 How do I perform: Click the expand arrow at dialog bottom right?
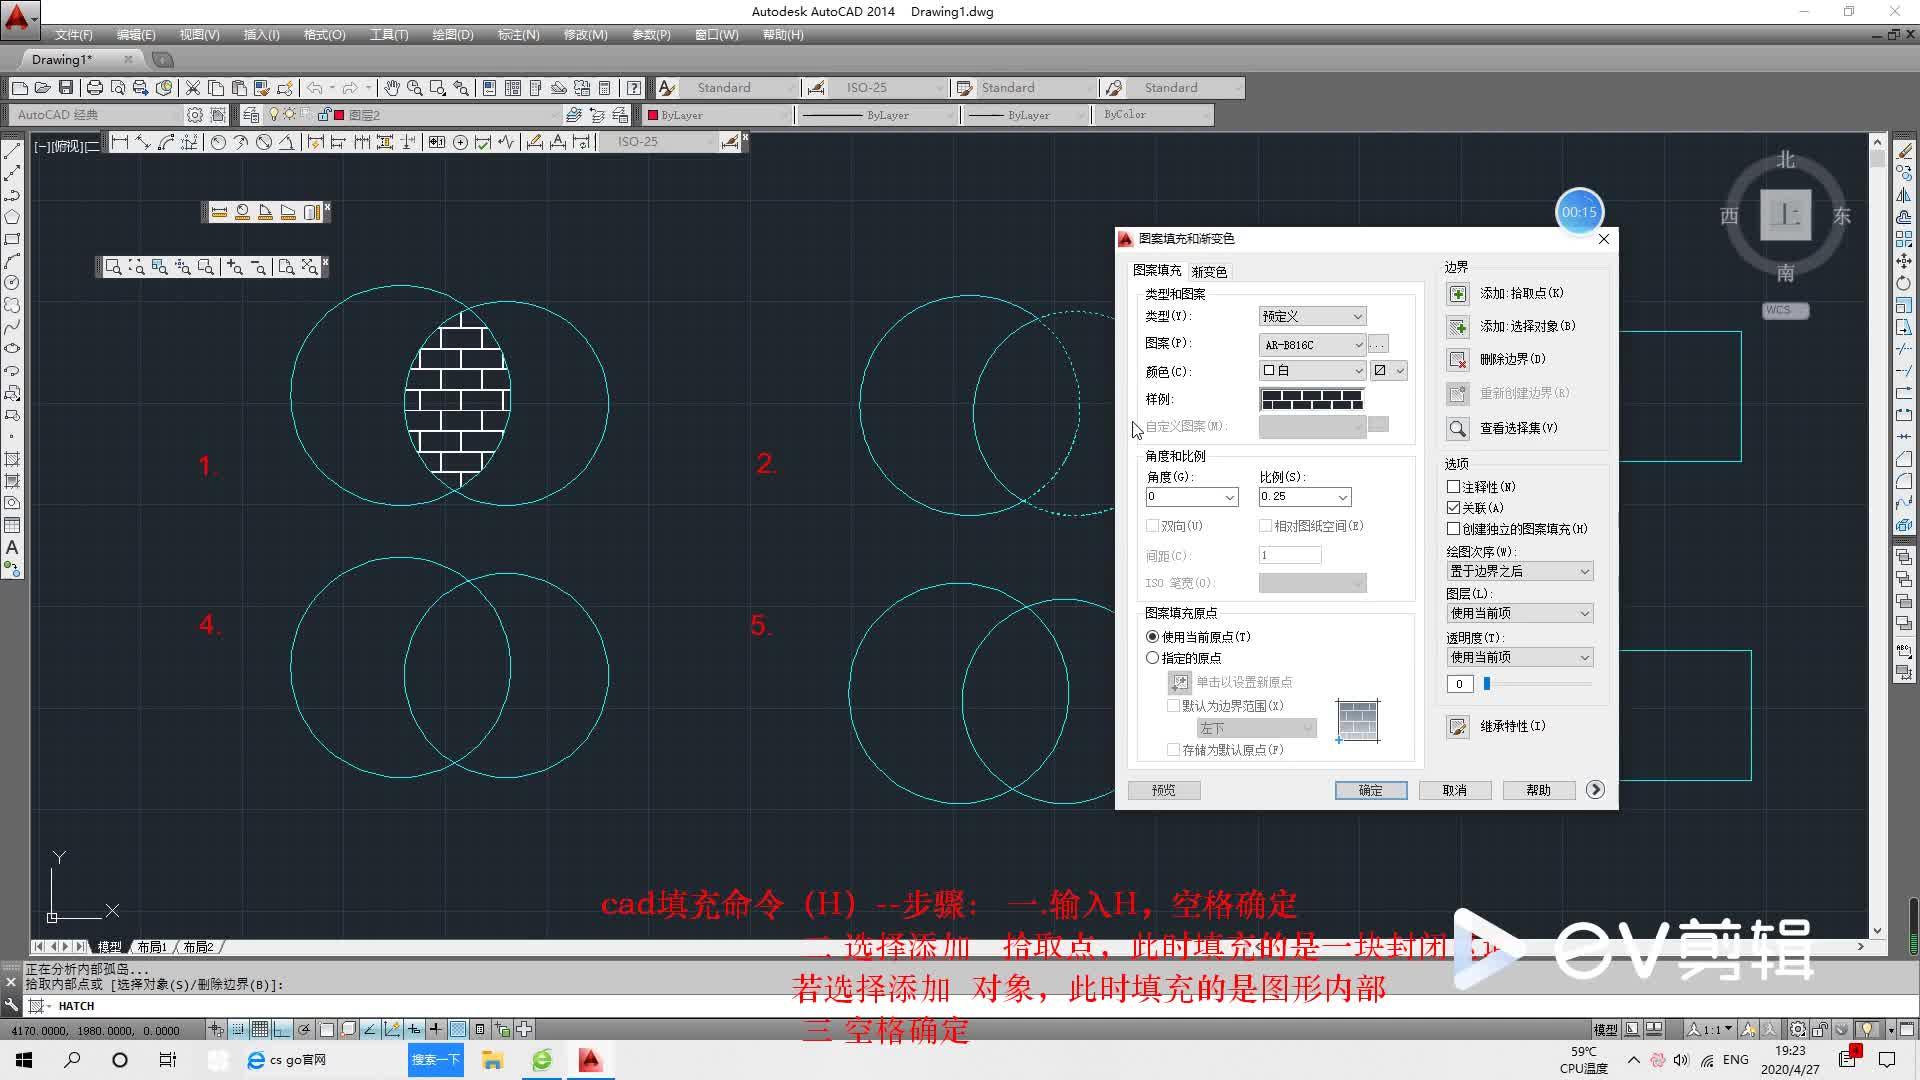1595,790
